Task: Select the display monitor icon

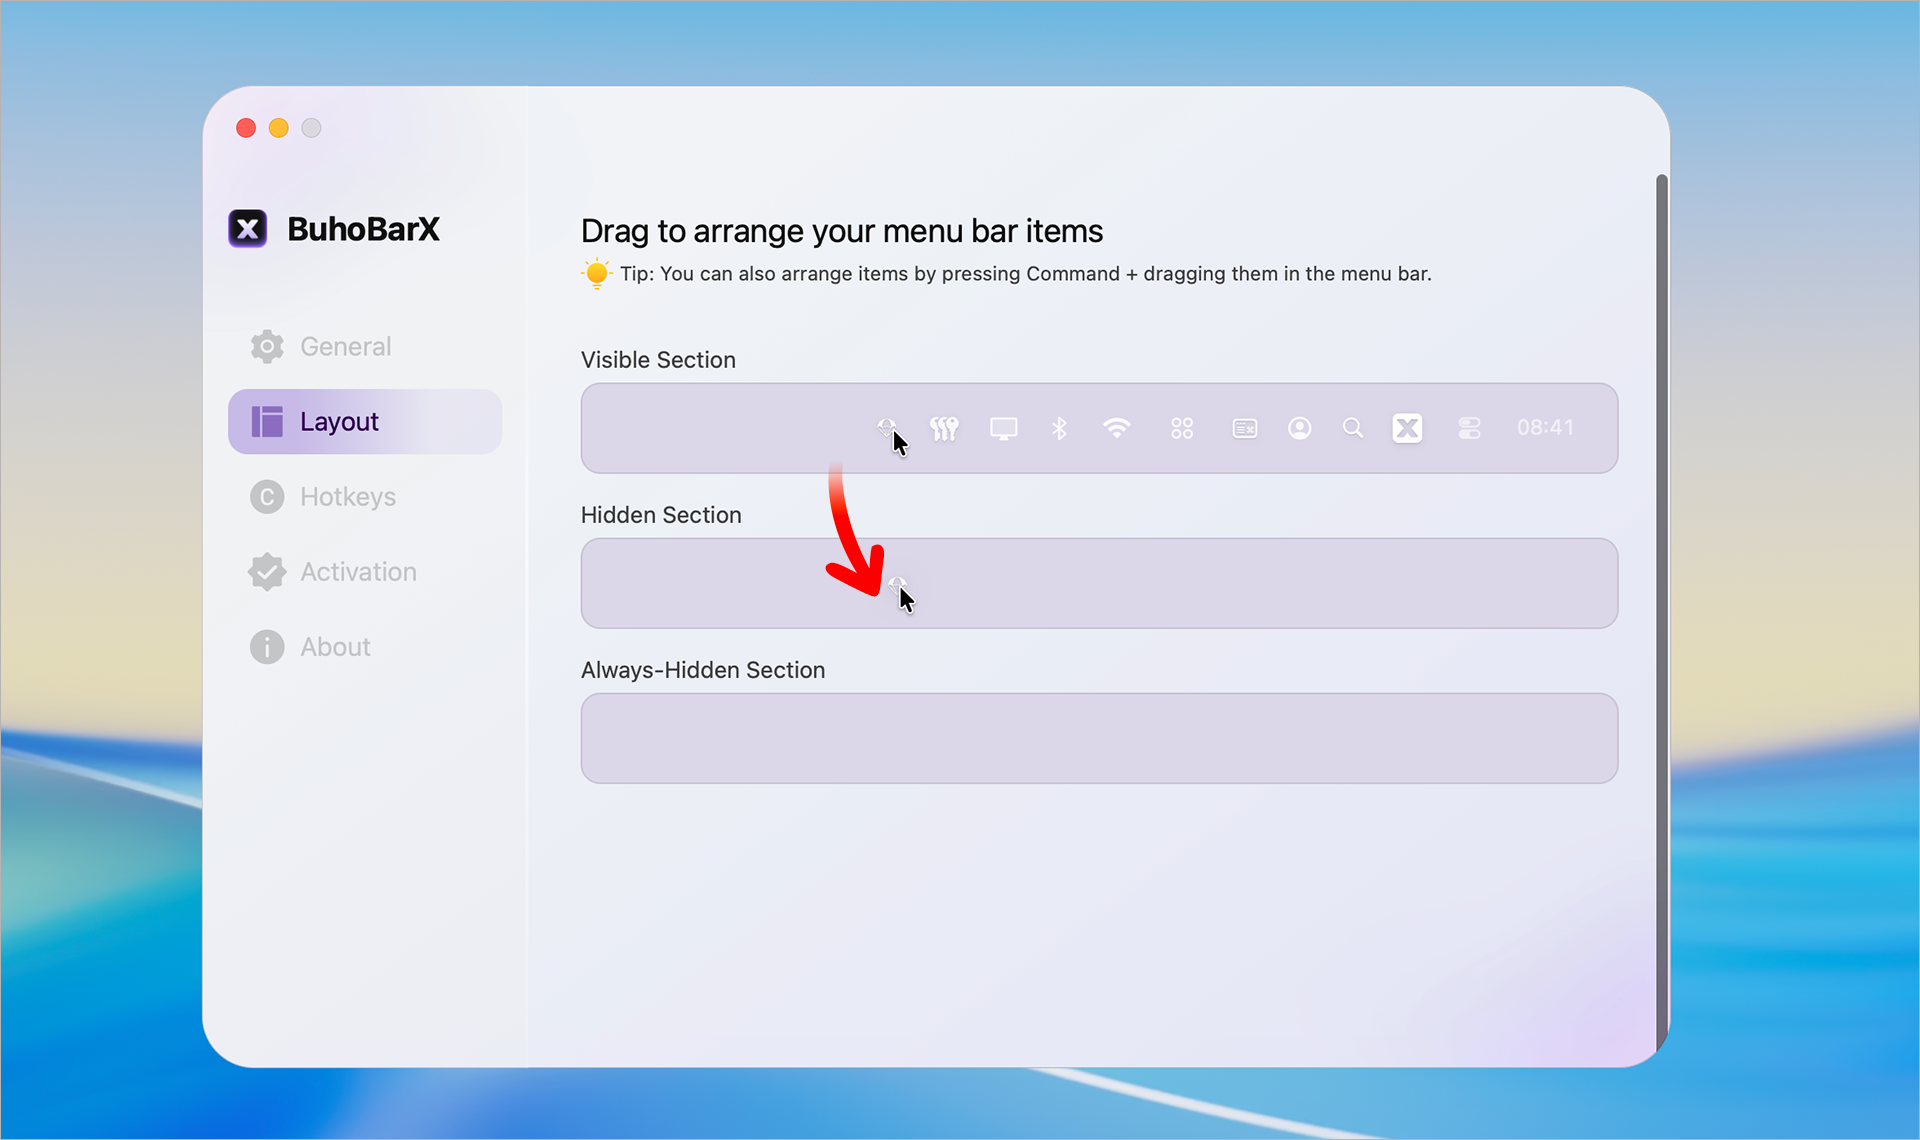Action: [1003, 429]
